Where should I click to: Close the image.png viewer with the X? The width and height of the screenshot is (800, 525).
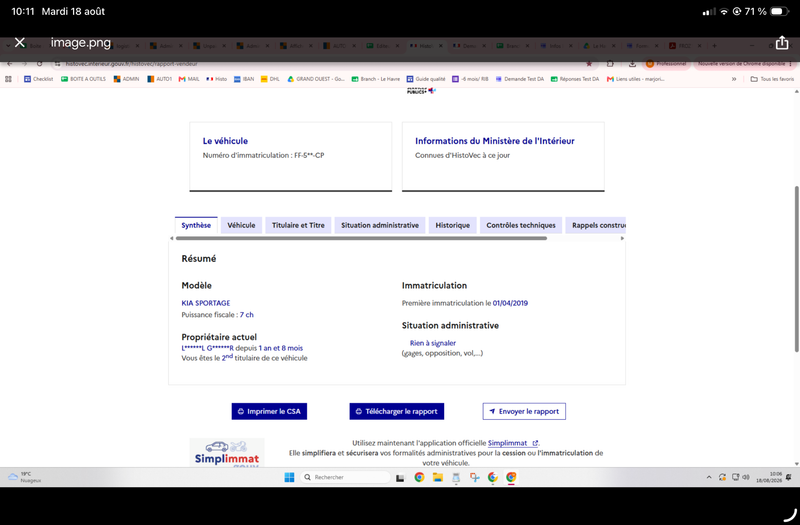(x=20, y=43)
